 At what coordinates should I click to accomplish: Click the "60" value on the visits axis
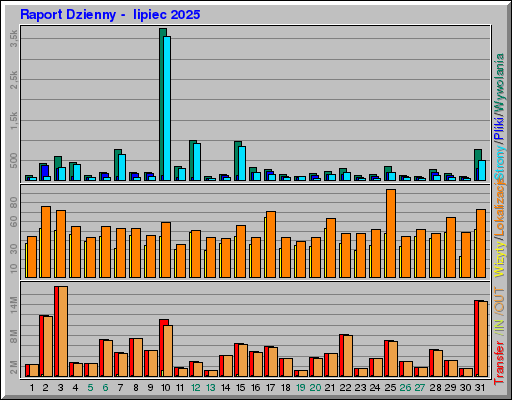(x=14, y=222)
